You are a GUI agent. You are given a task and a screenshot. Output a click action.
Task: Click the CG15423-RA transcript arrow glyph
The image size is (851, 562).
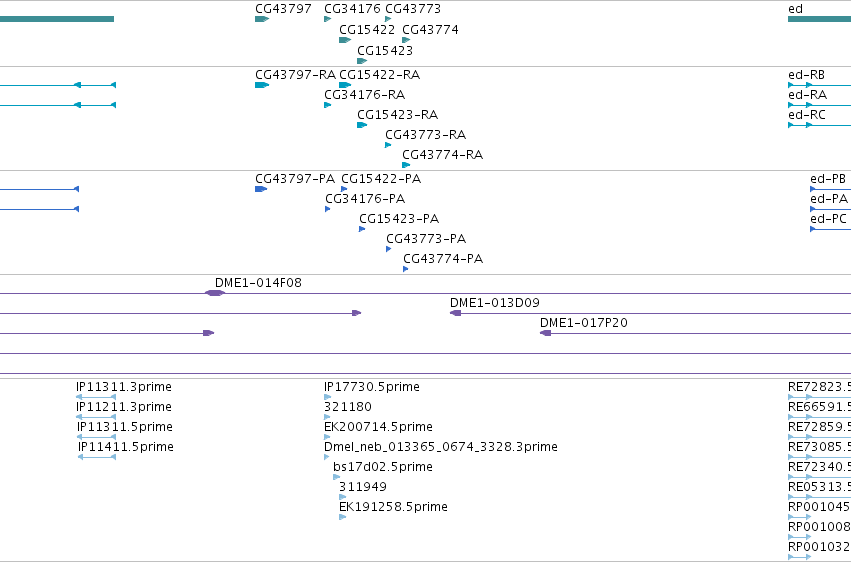362,125
